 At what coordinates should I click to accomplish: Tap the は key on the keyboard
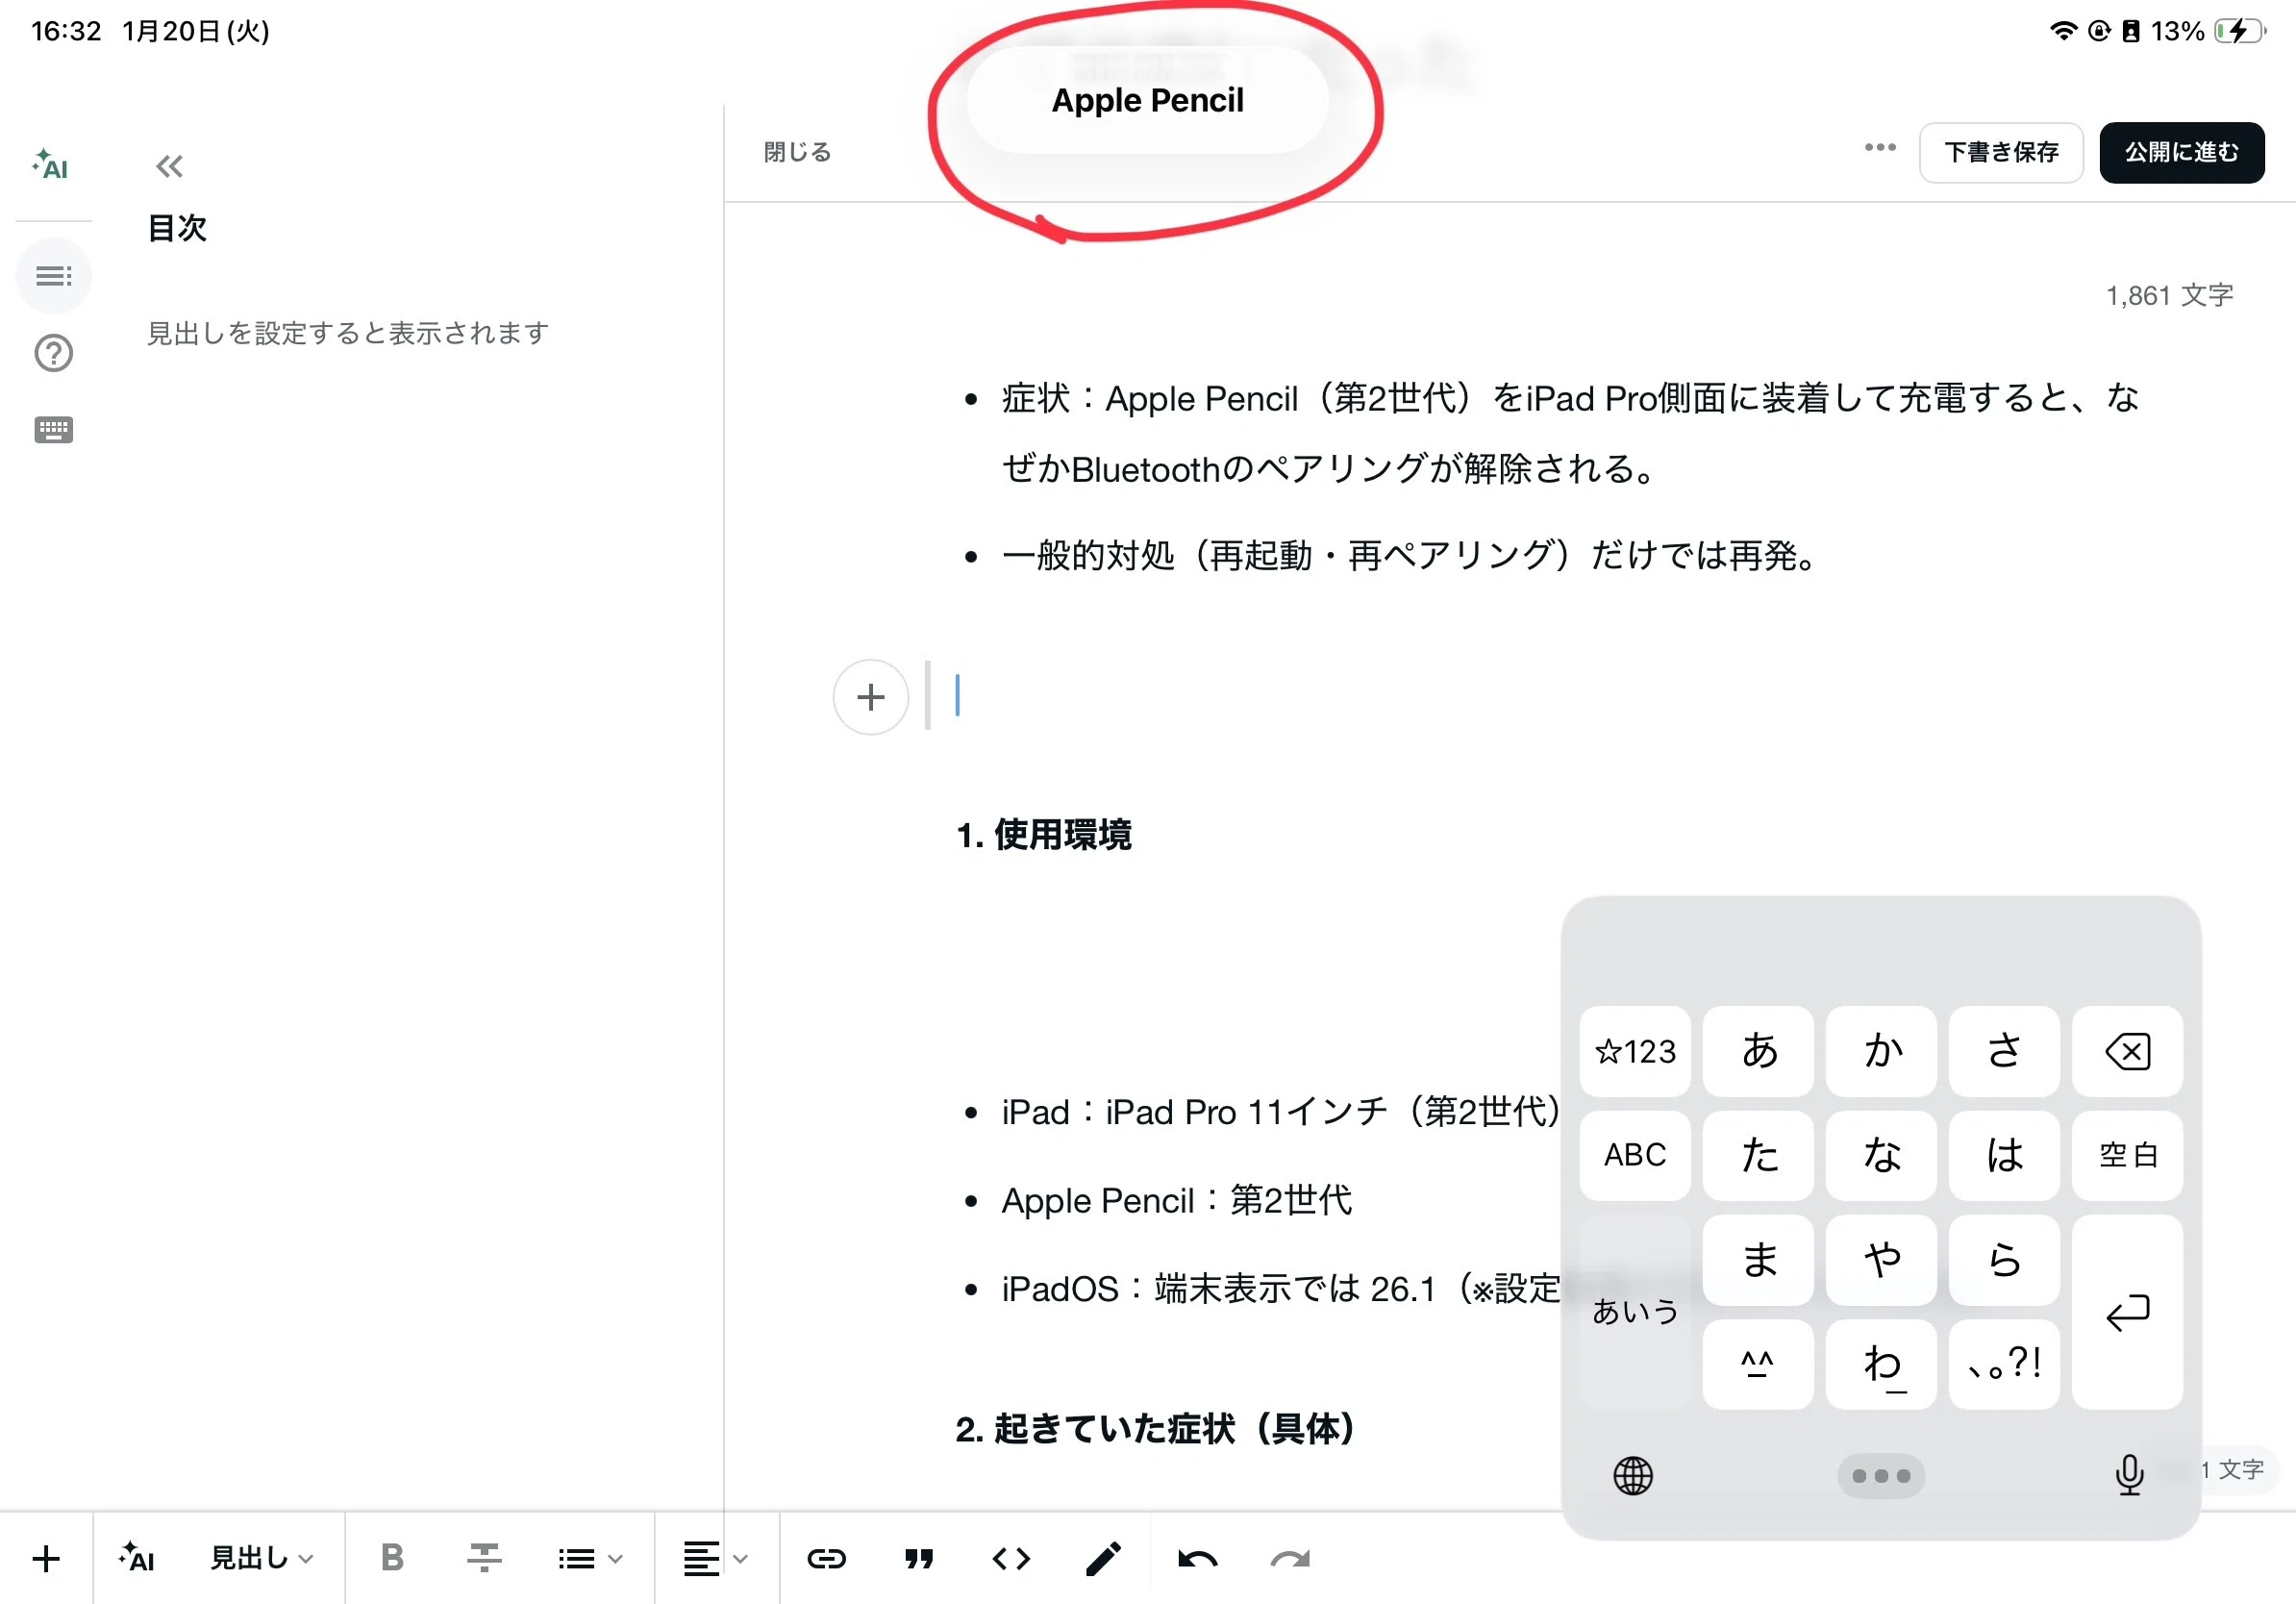2004,1155
